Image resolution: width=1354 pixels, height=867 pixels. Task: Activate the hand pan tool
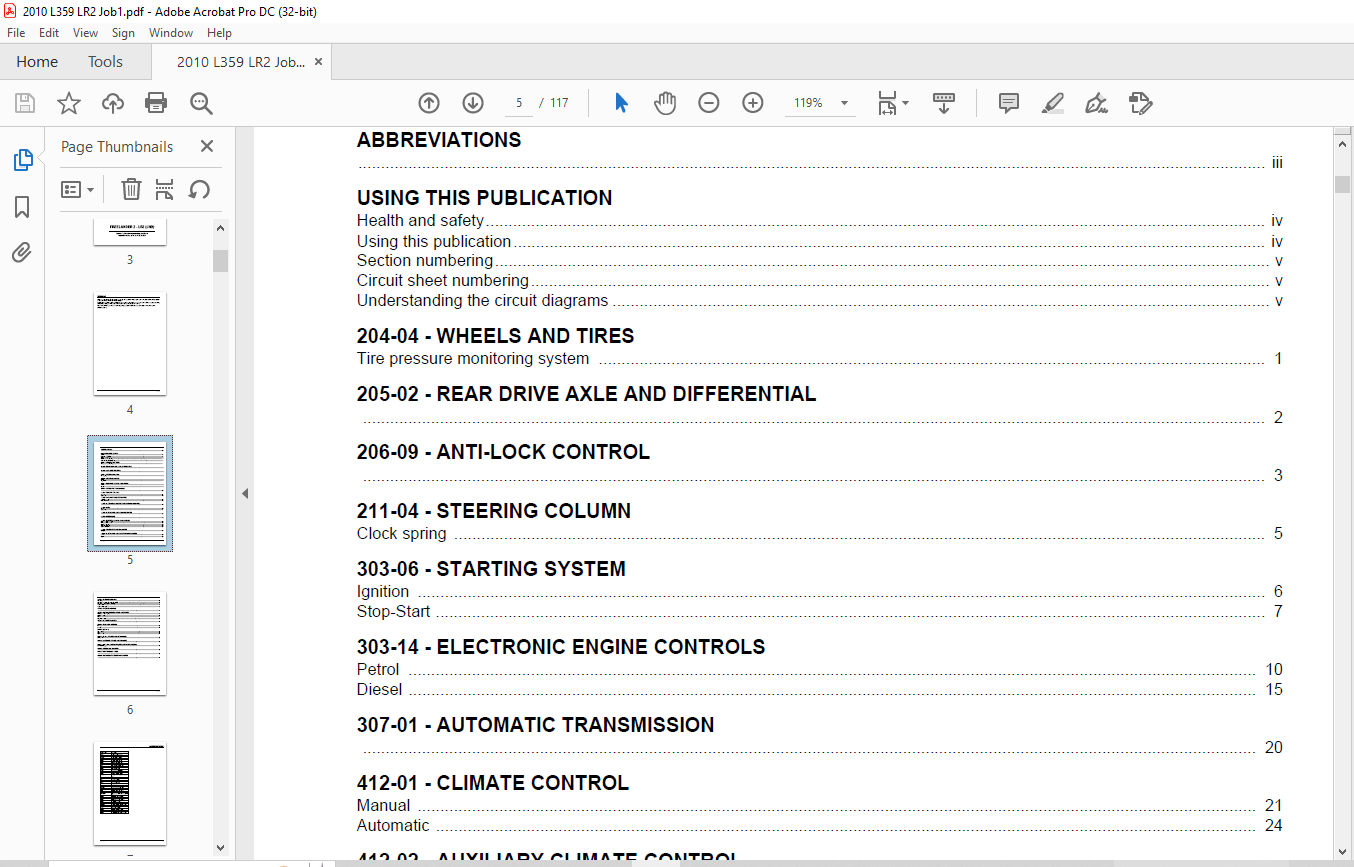pyautogui.click(x=665, y=103)
